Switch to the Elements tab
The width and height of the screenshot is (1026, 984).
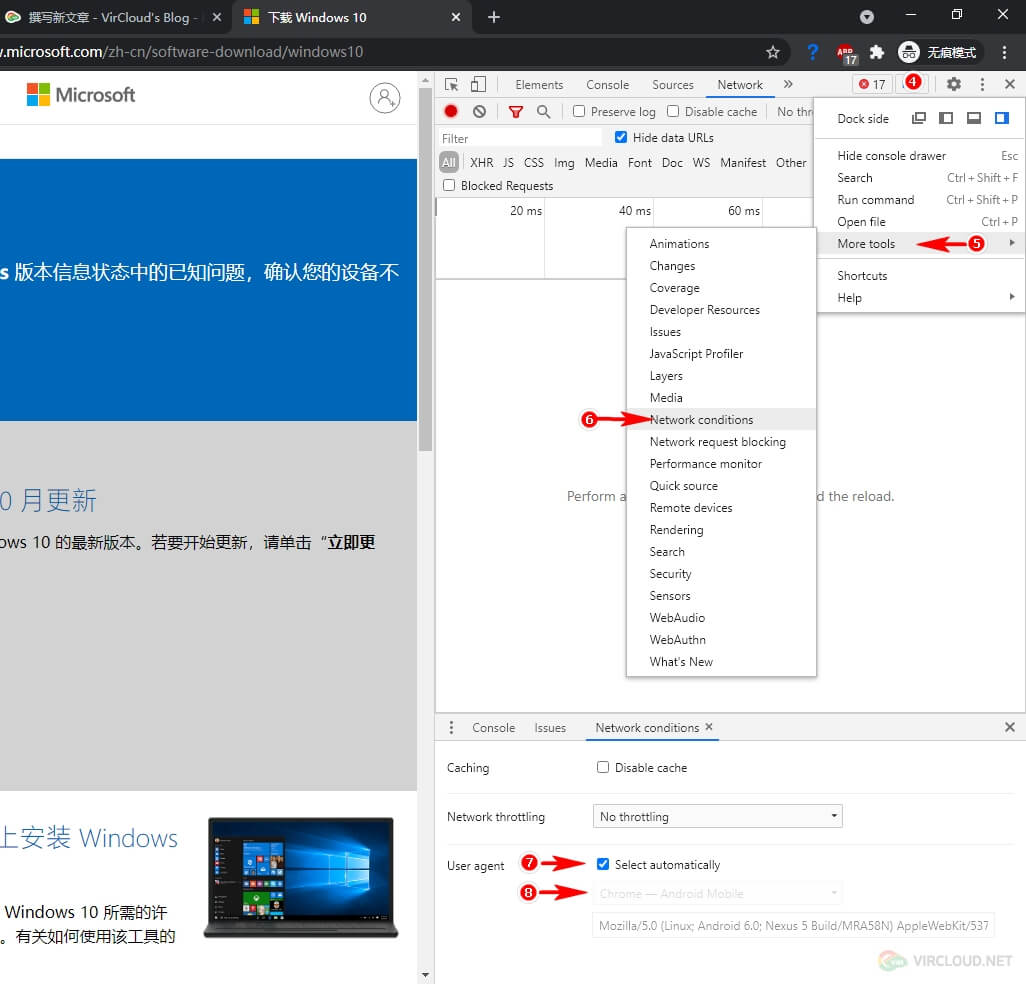click(539, 84)
